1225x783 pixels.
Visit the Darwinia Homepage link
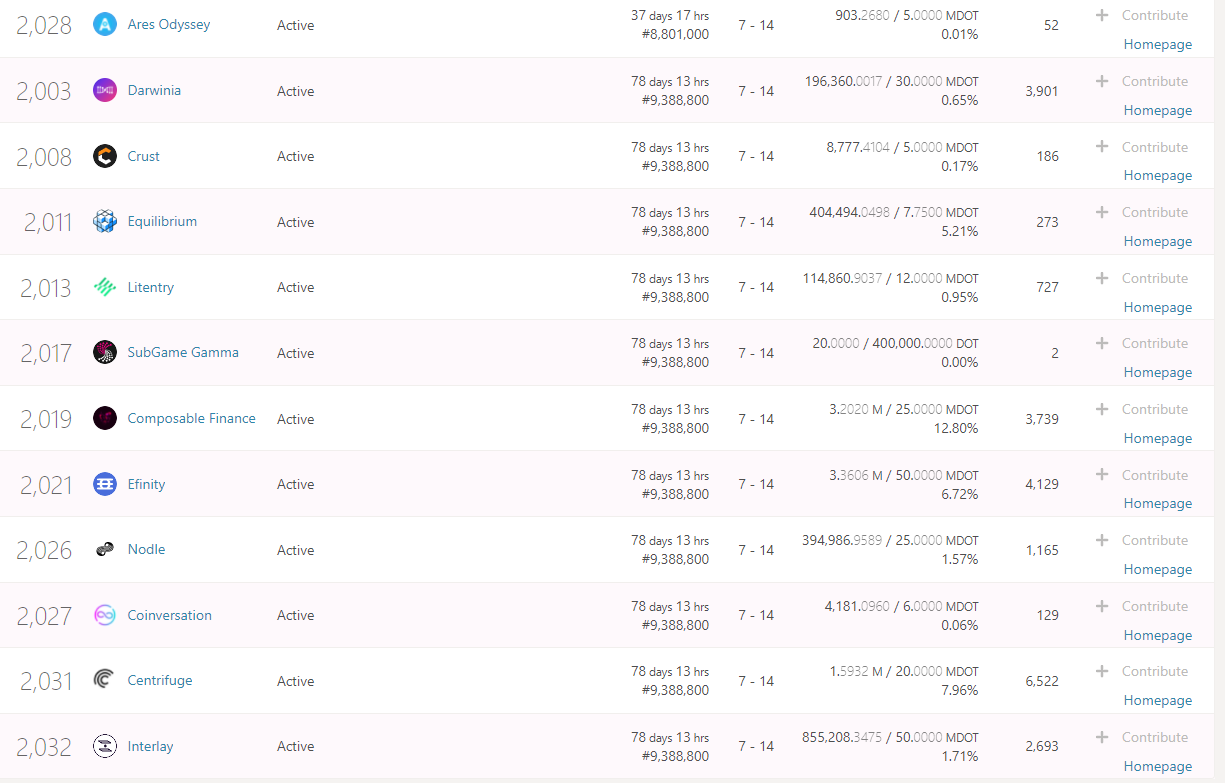click(1158, 111)
